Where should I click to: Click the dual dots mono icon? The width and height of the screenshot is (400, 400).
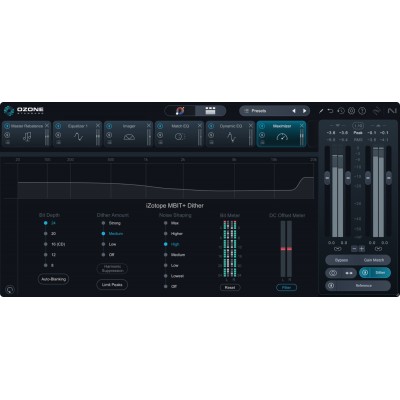349,273
